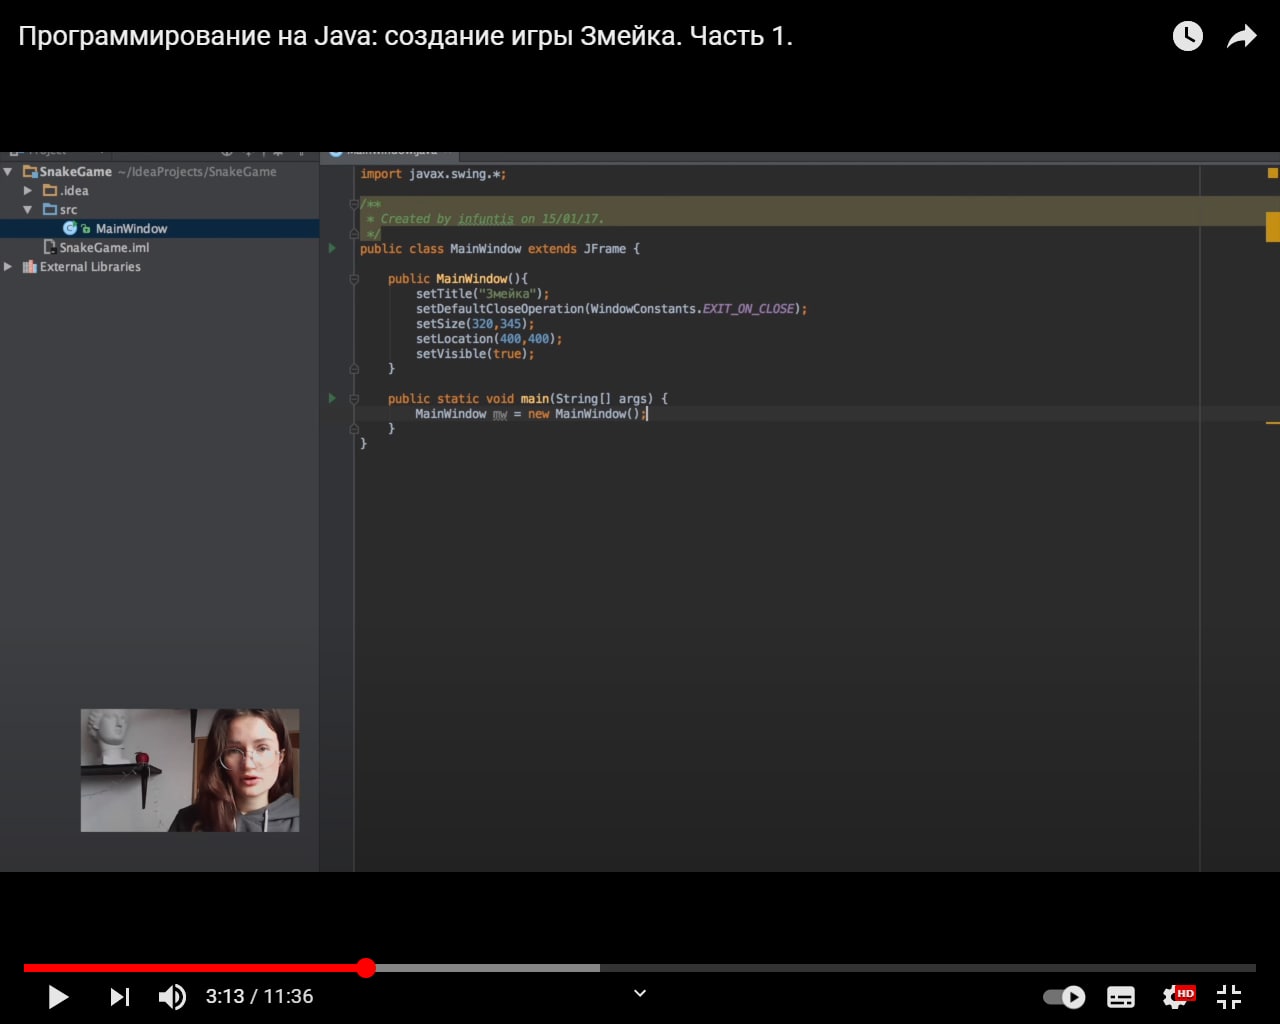Select the SnakeGame project root row
Screen dimensions: 1280x1024
point(160,172)
